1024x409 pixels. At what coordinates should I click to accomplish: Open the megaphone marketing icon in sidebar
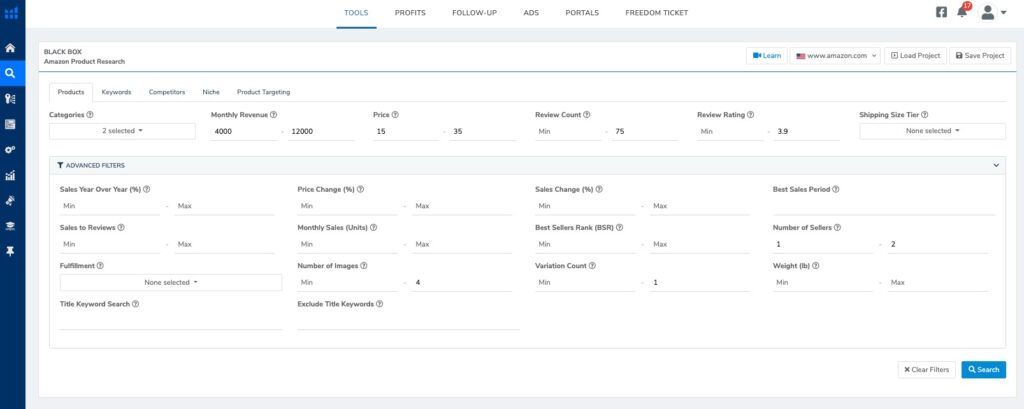pos(10,201)
